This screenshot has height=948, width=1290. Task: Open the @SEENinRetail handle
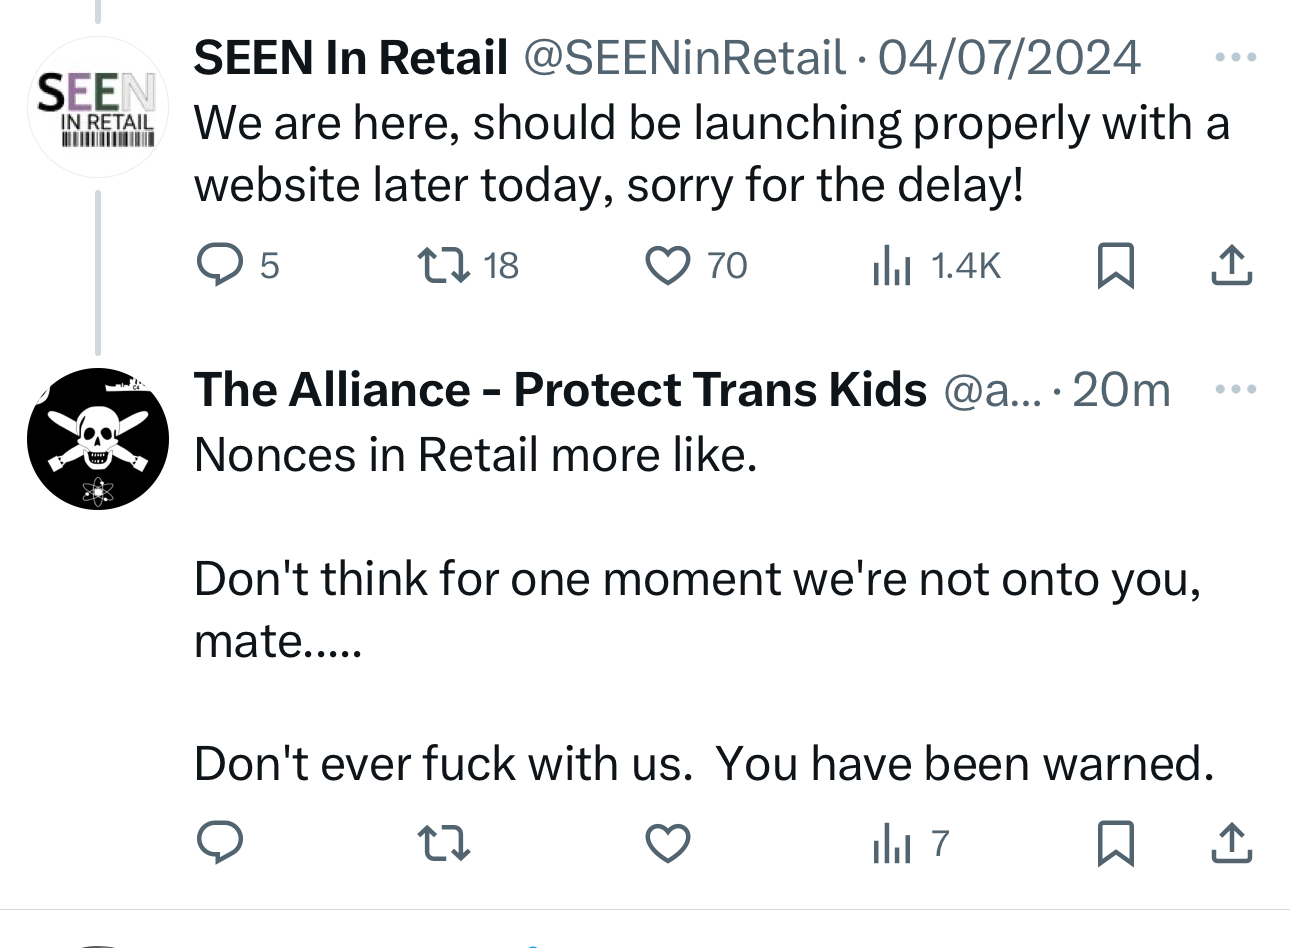pos(684,58)
